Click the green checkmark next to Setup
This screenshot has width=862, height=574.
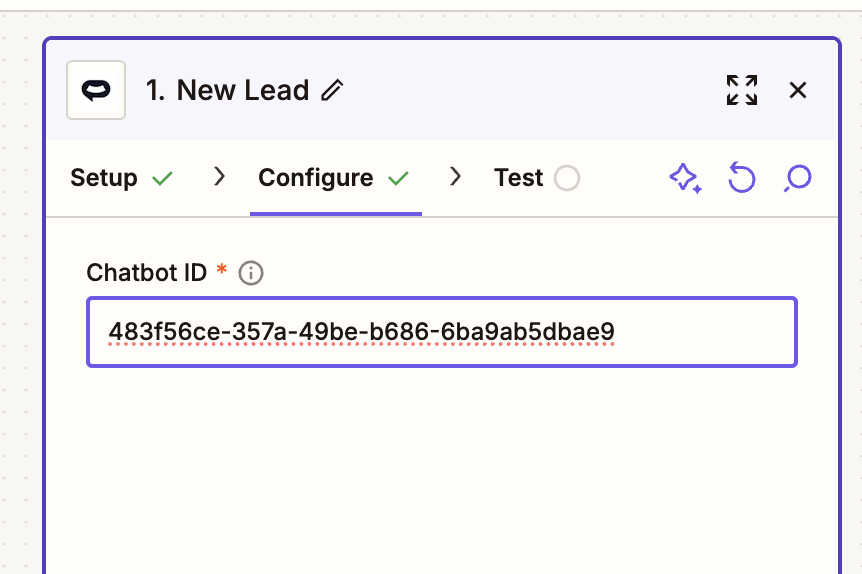[x=162, y=178]
